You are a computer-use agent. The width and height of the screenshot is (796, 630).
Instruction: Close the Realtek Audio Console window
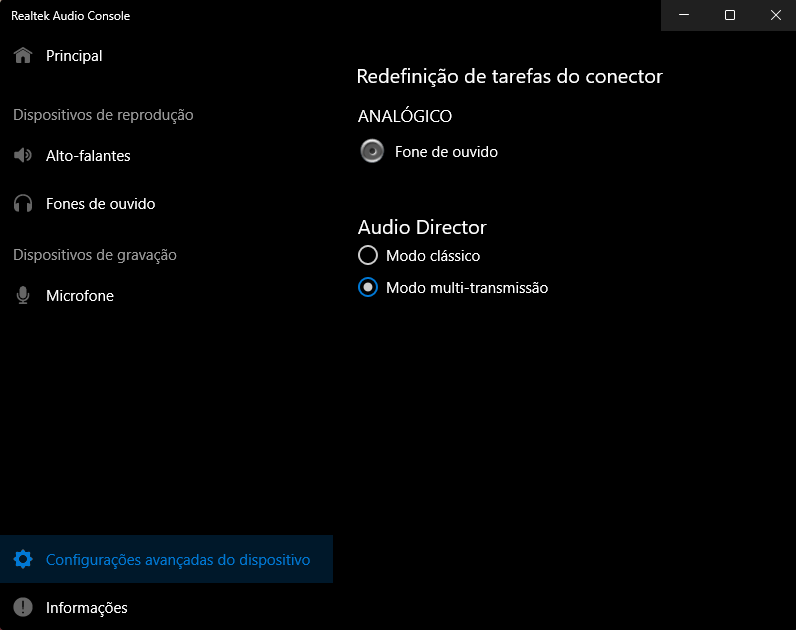(x=775, y=15)
